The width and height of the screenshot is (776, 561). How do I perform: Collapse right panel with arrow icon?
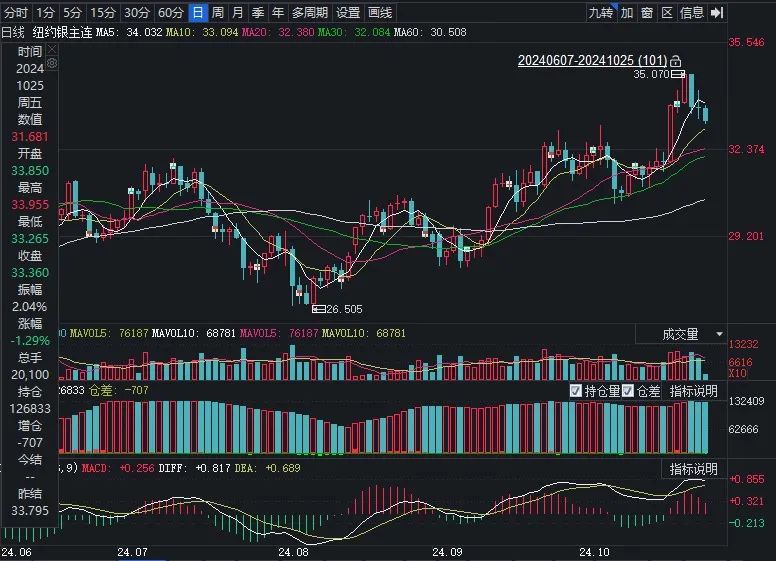(x=717, y=13)
